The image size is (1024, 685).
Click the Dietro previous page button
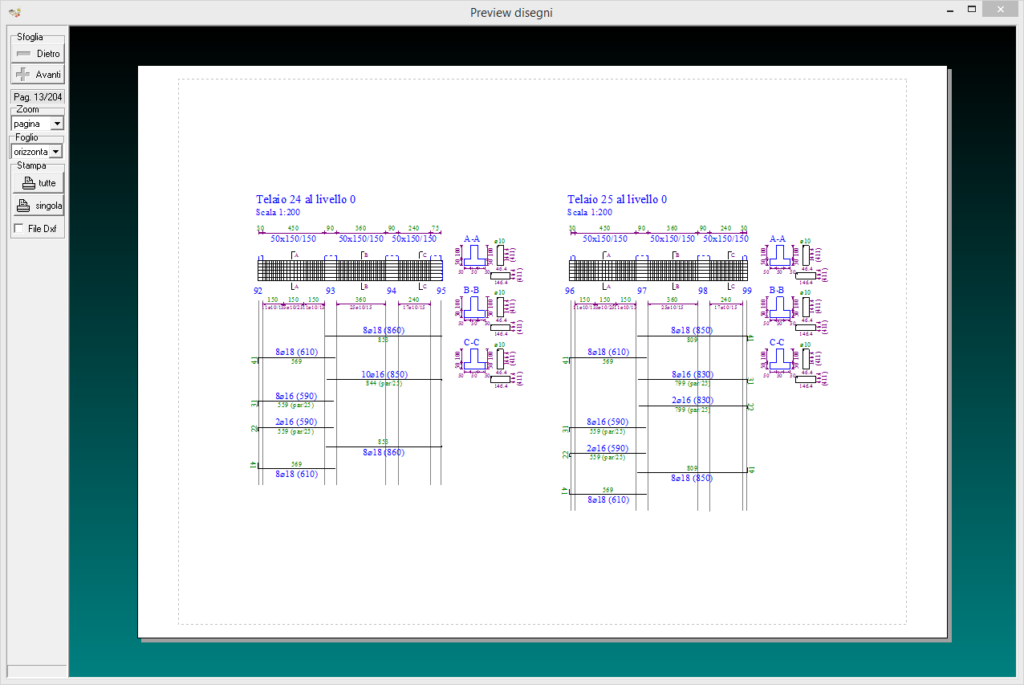[x=38, y=52]
